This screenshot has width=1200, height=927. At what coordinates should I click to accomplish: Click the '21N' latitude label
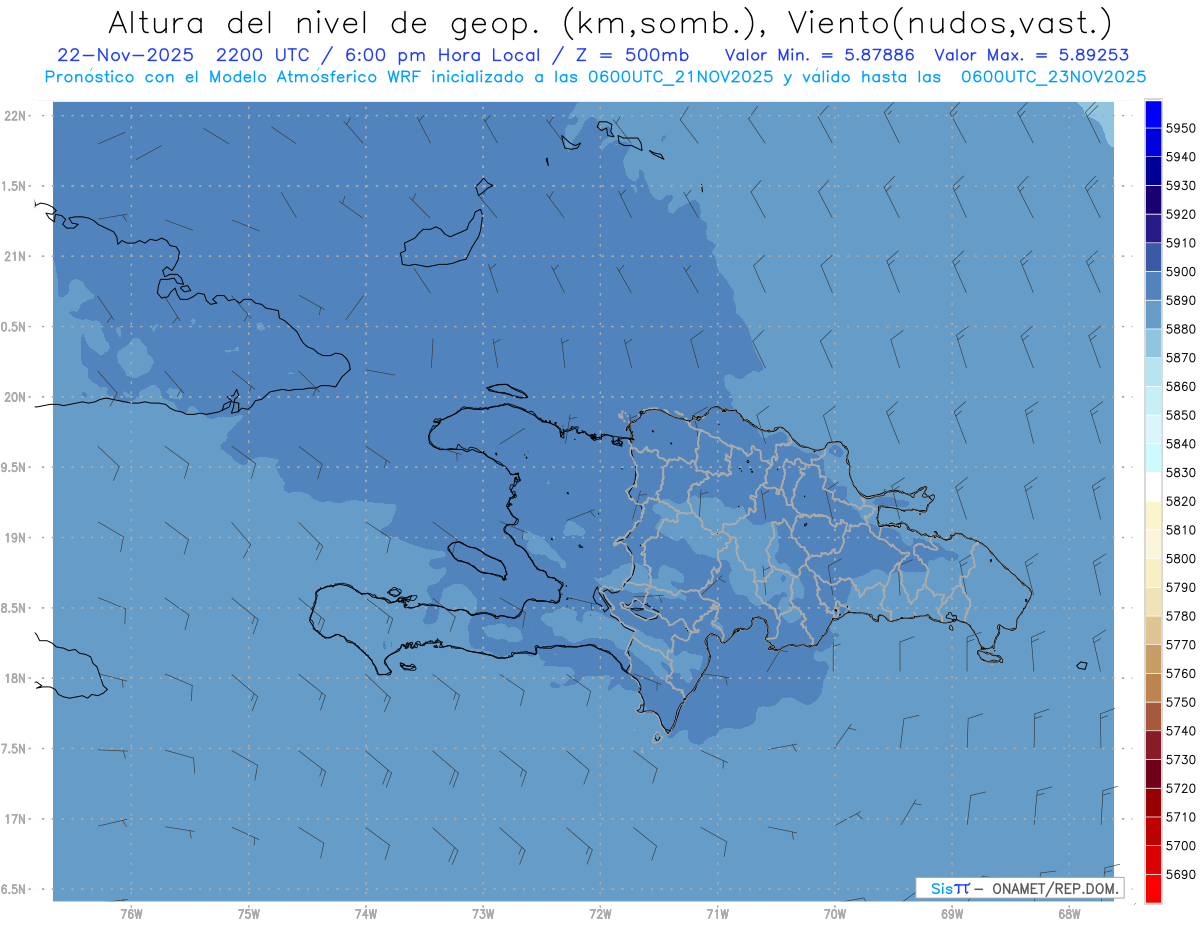pyautogui.click(x=14, y=256)
